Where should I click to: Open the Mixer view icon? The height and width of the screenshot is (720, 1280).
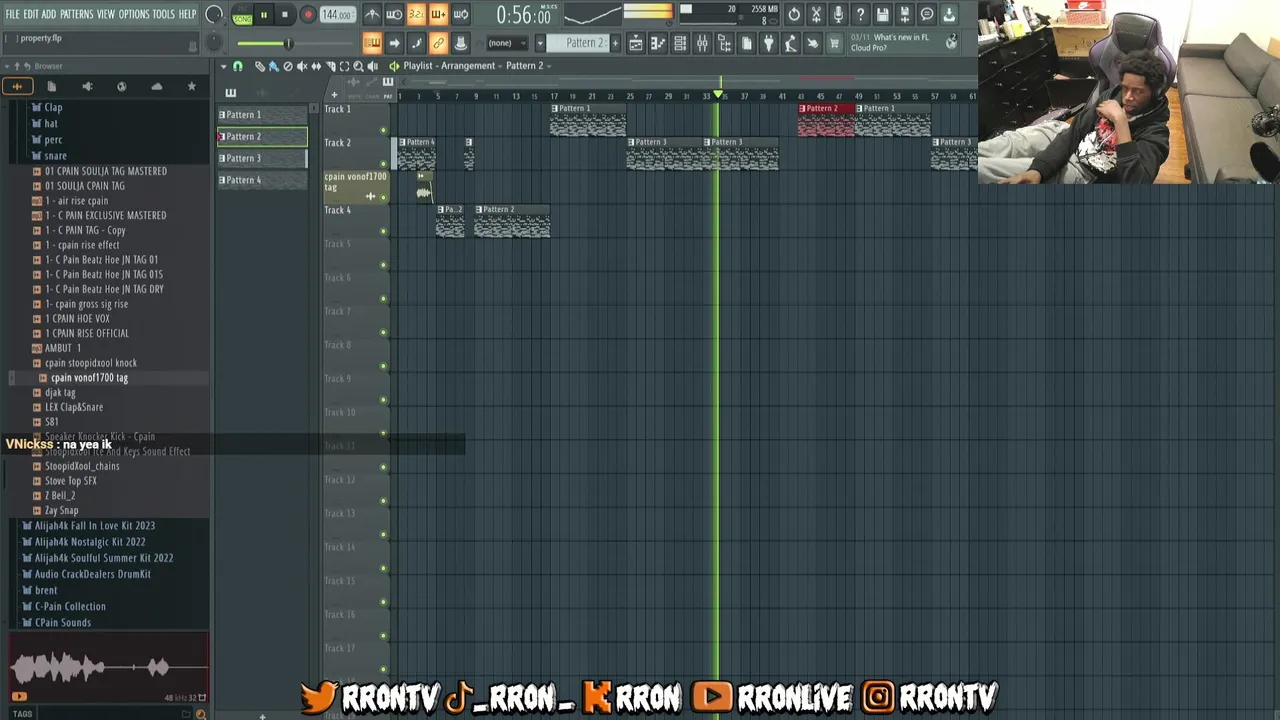pos(702,43)
